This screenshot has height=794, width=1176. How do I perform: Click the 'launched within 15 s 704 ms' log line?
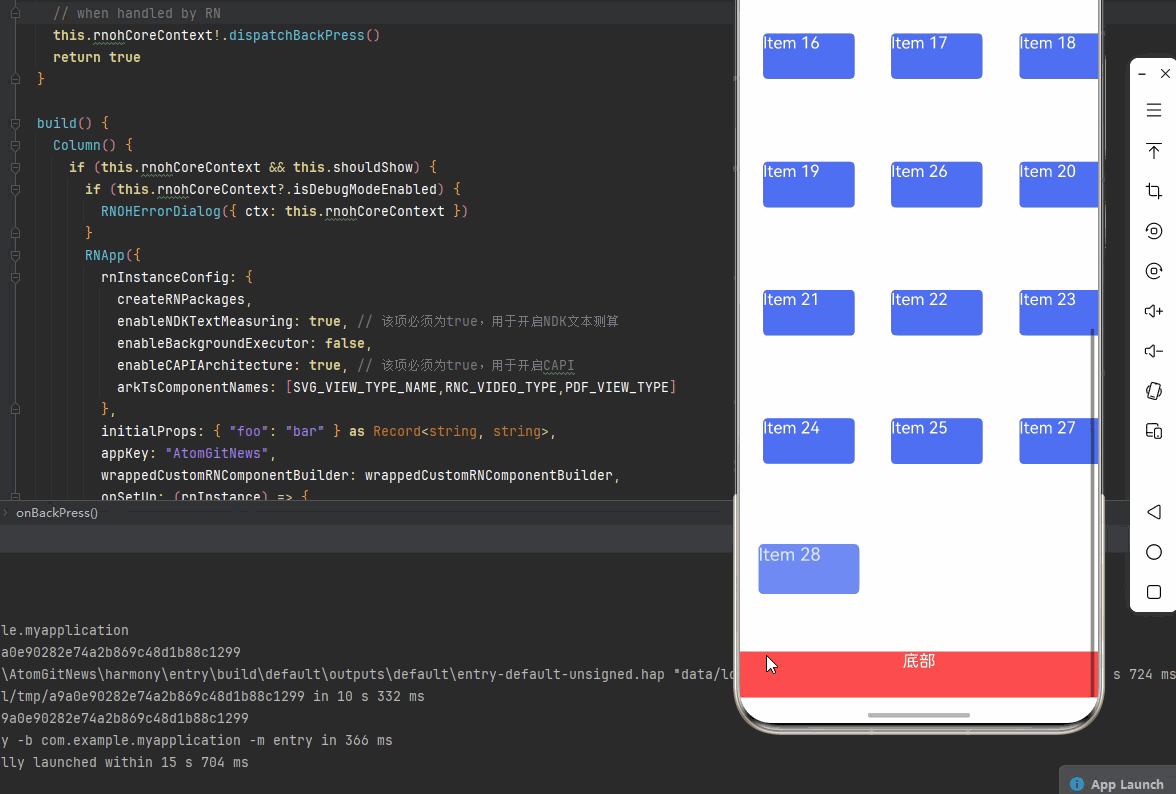(124, 763)
